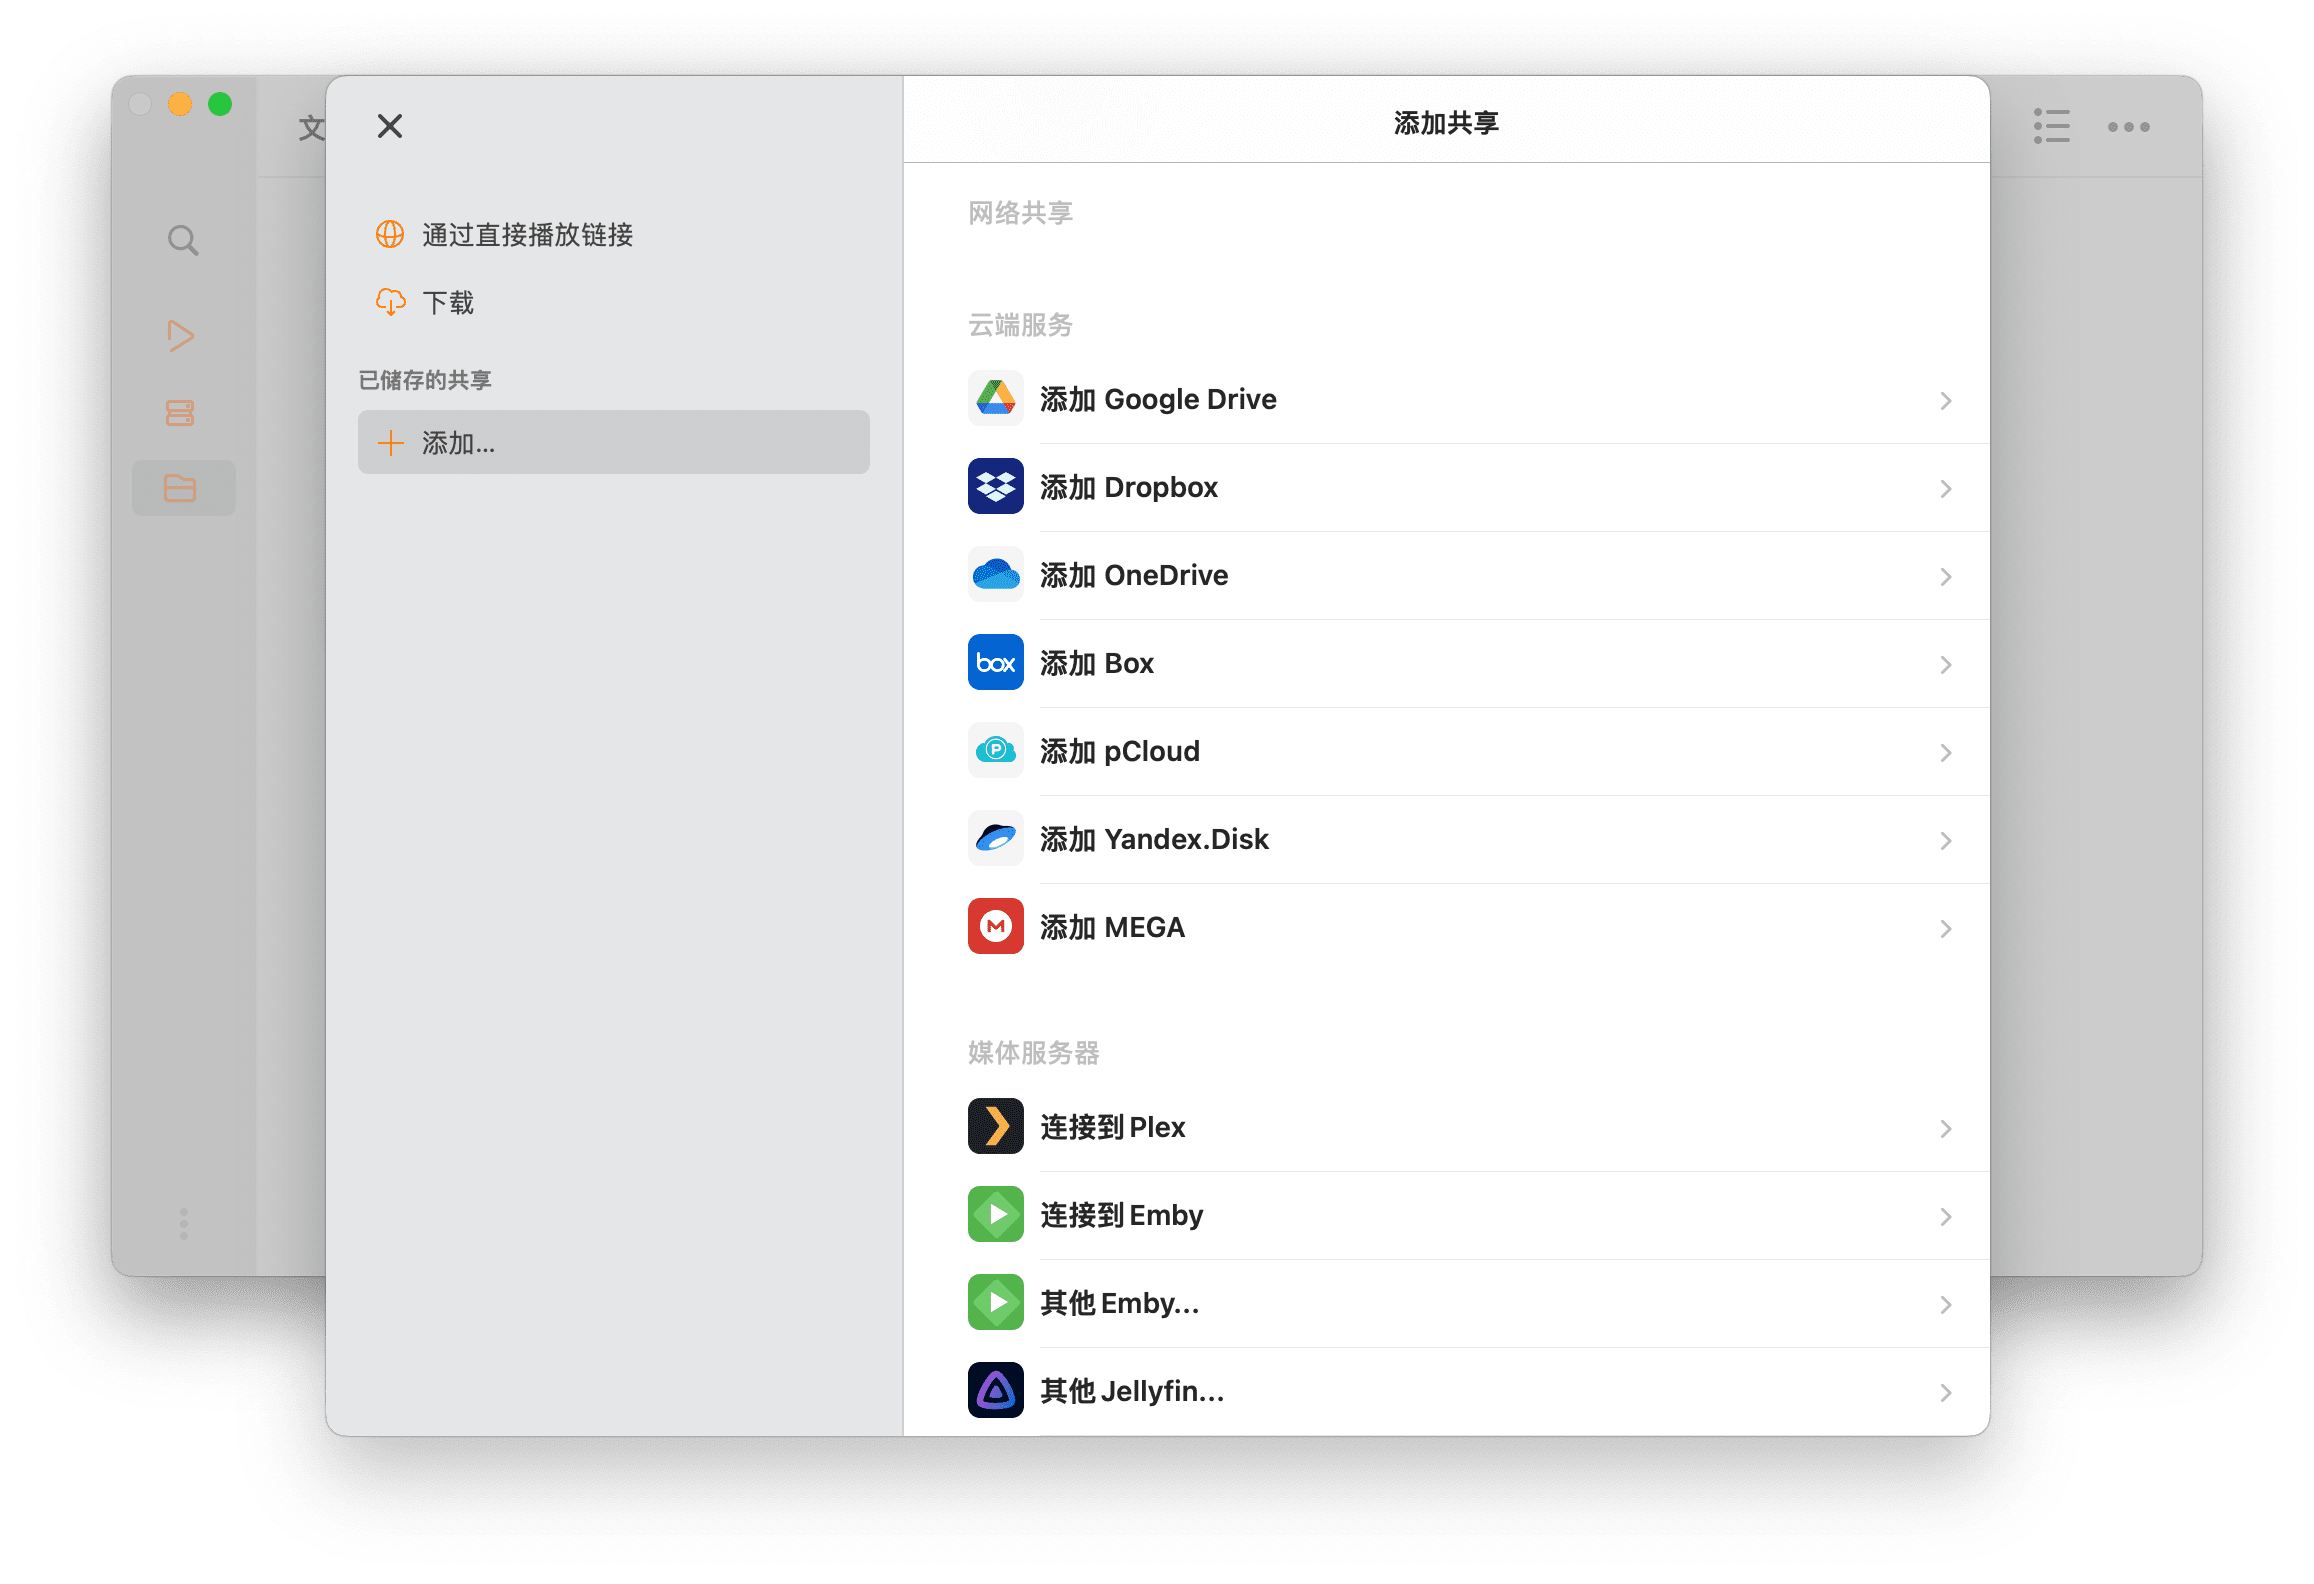Image resolution: width=2314 pixels, height=1584 pixels.
Task: Open the search magnifier in sidebar
Action: point(183,241)
